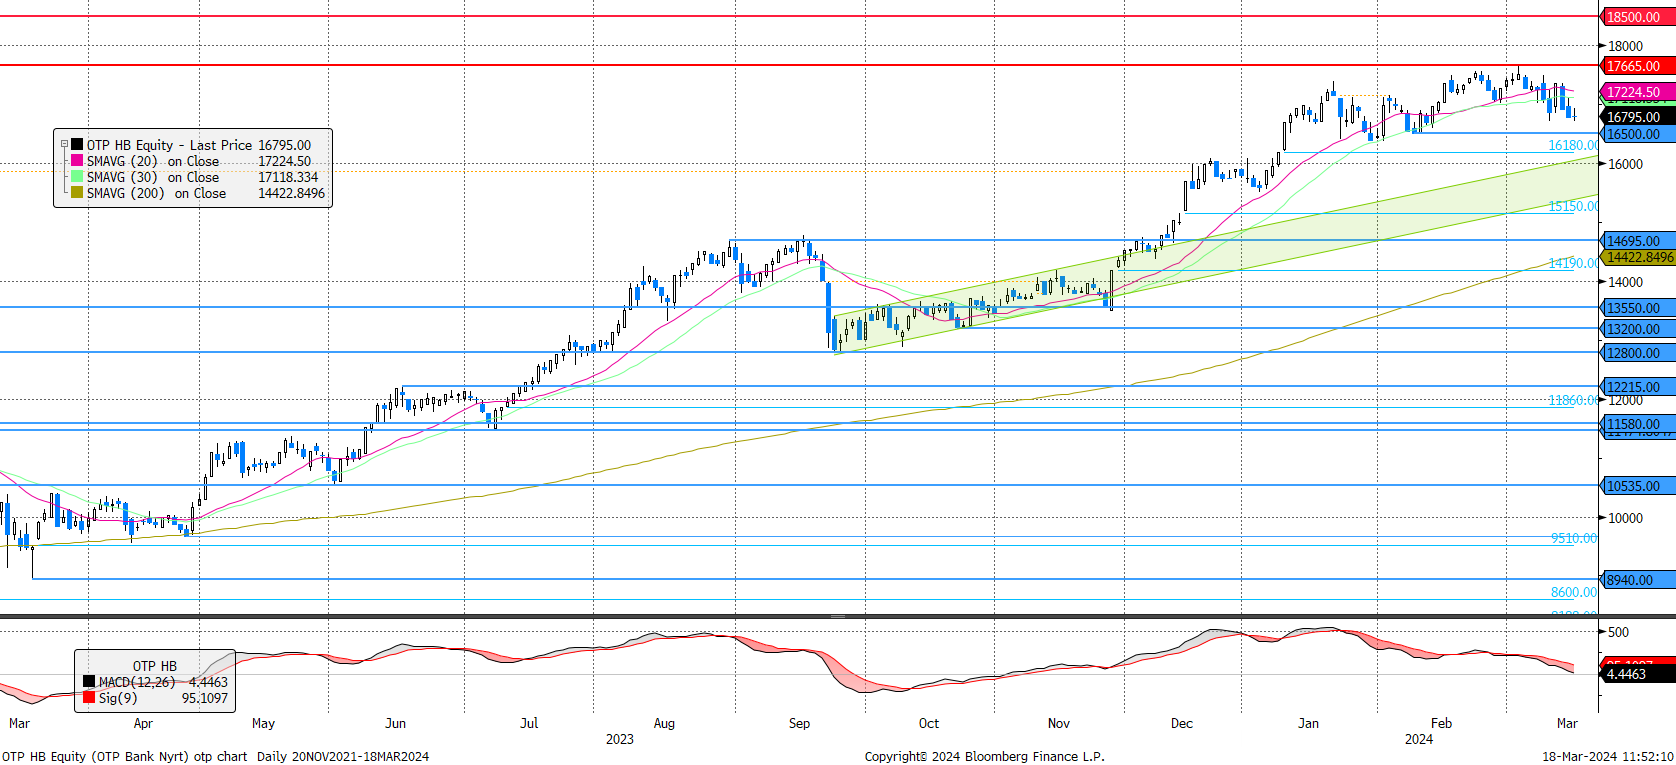Click the 15150.00 level annotation
Screen dimensions: 1676x765
(1573, 206)
